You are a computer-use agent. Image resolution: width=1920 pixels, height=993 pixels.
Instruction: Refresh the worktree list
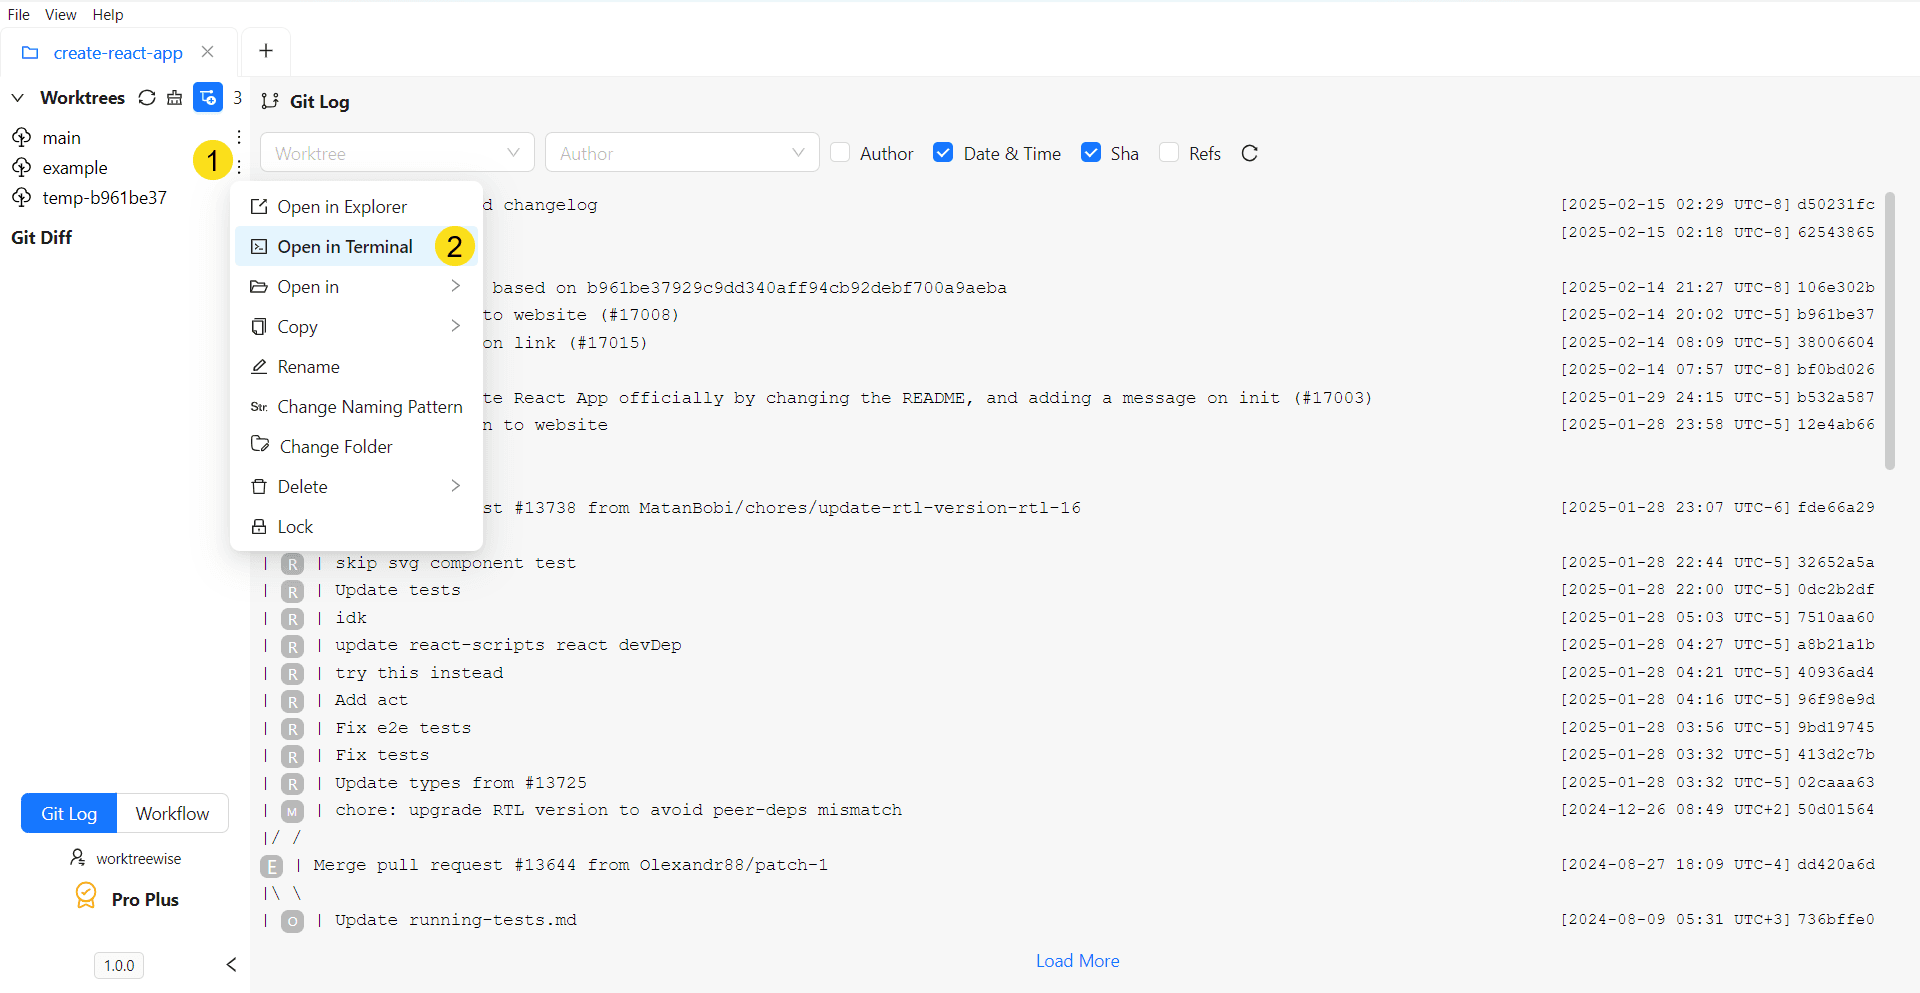tap(147, 97)
